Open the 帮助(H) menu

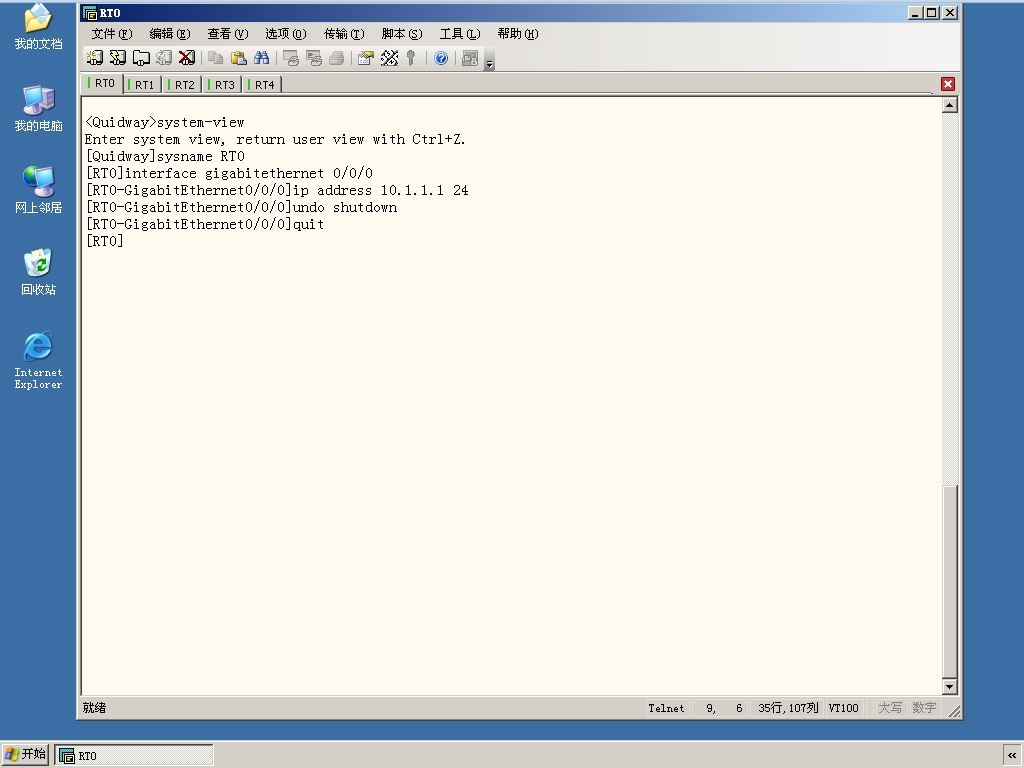(x=518, y=34)
